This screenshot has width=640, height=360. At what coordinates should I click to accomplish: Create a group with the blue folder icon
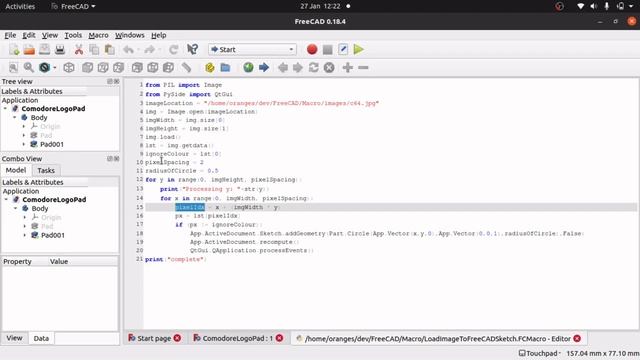(x=225, y=67)
